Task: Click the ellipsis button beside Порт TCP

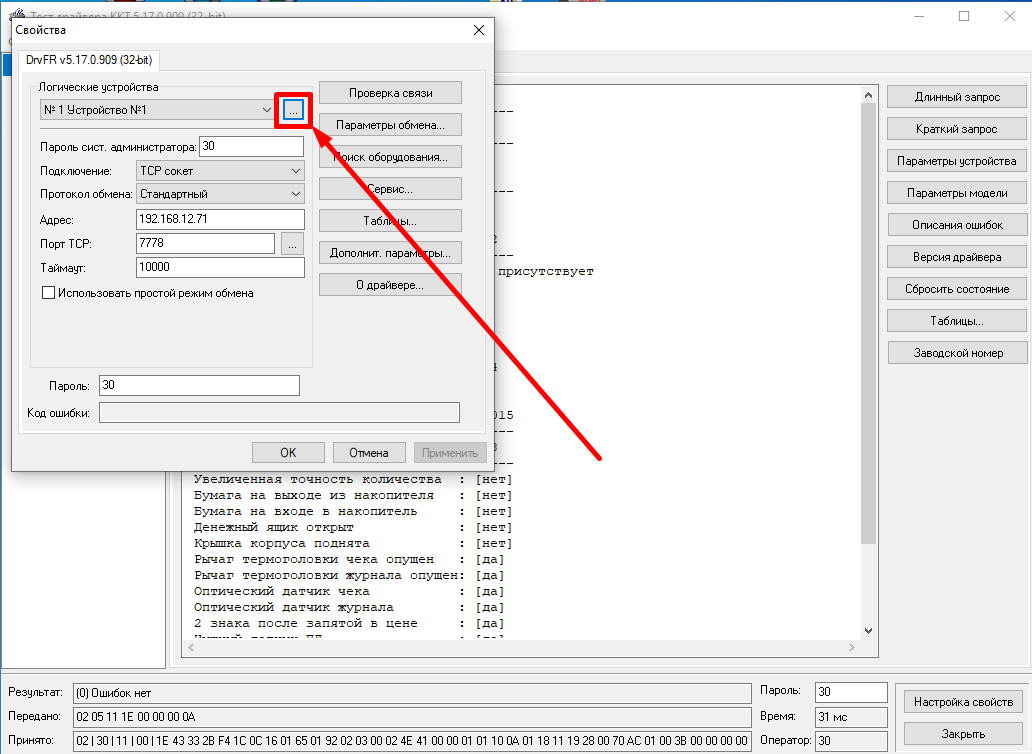Action: (x=292, y=244)
